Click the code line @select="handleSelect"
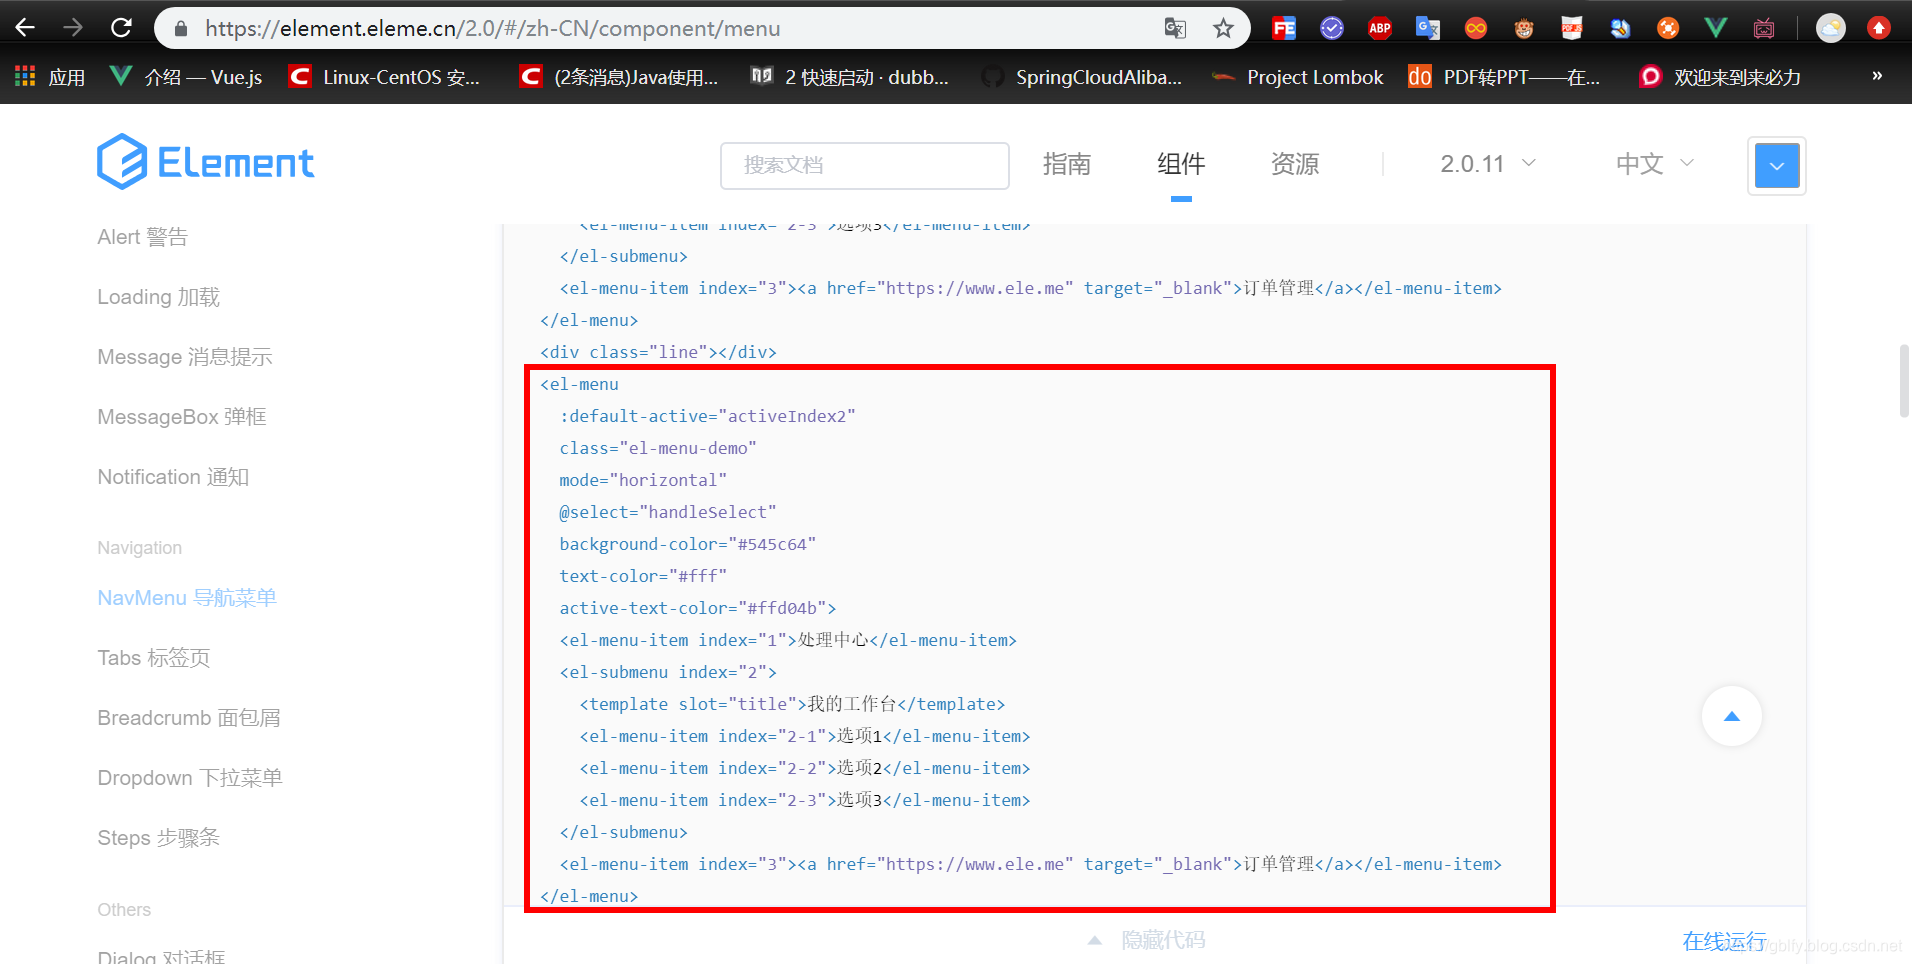The image size is (1912, 964). pos(668,512)
